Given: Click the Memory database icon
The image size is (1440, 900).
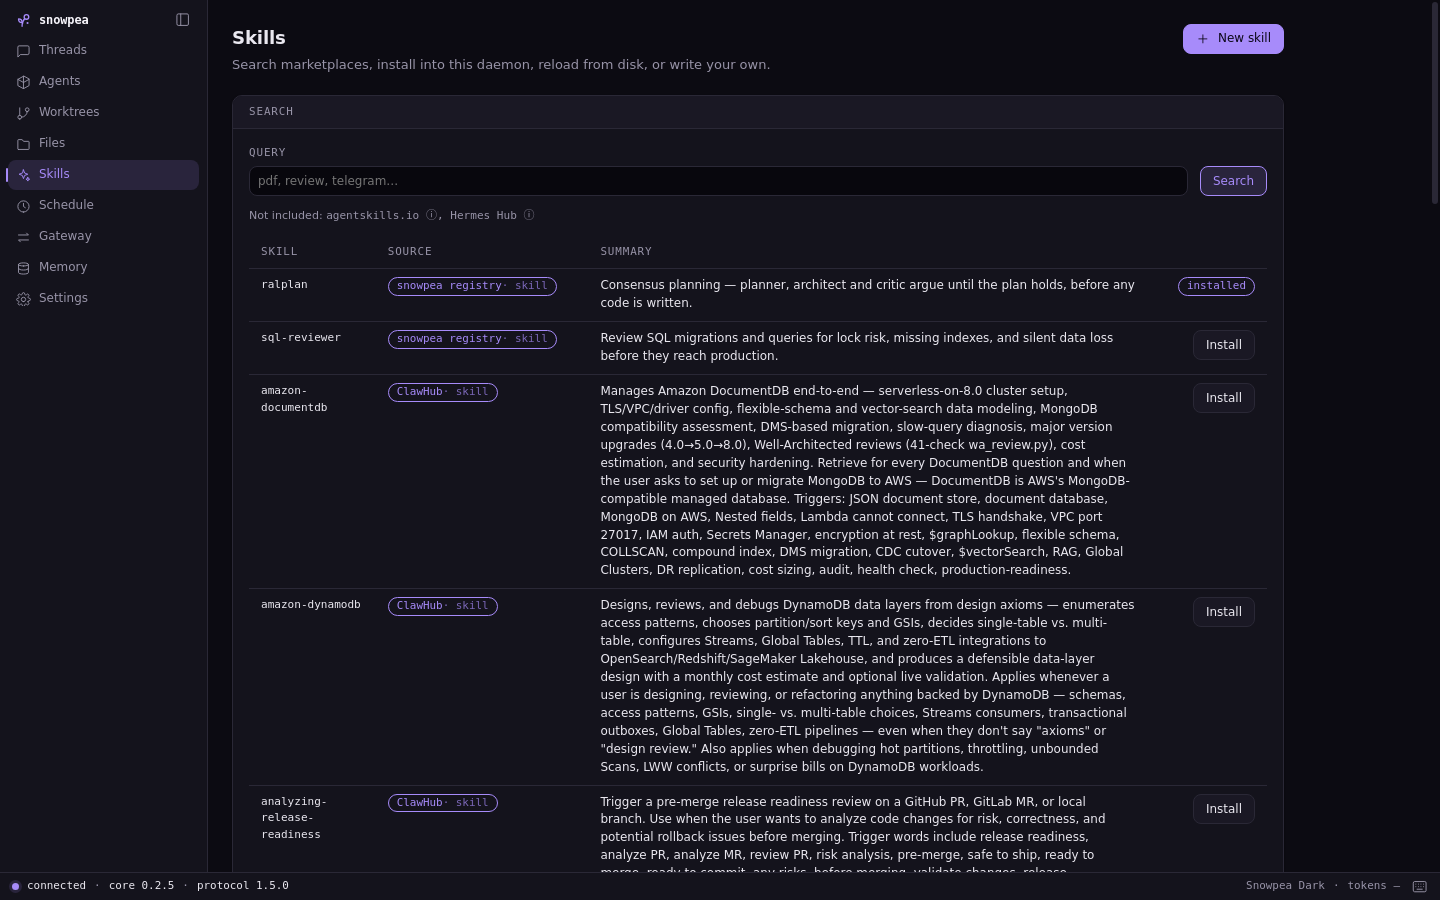Looking at the screenshot, I should coord(23,267).
